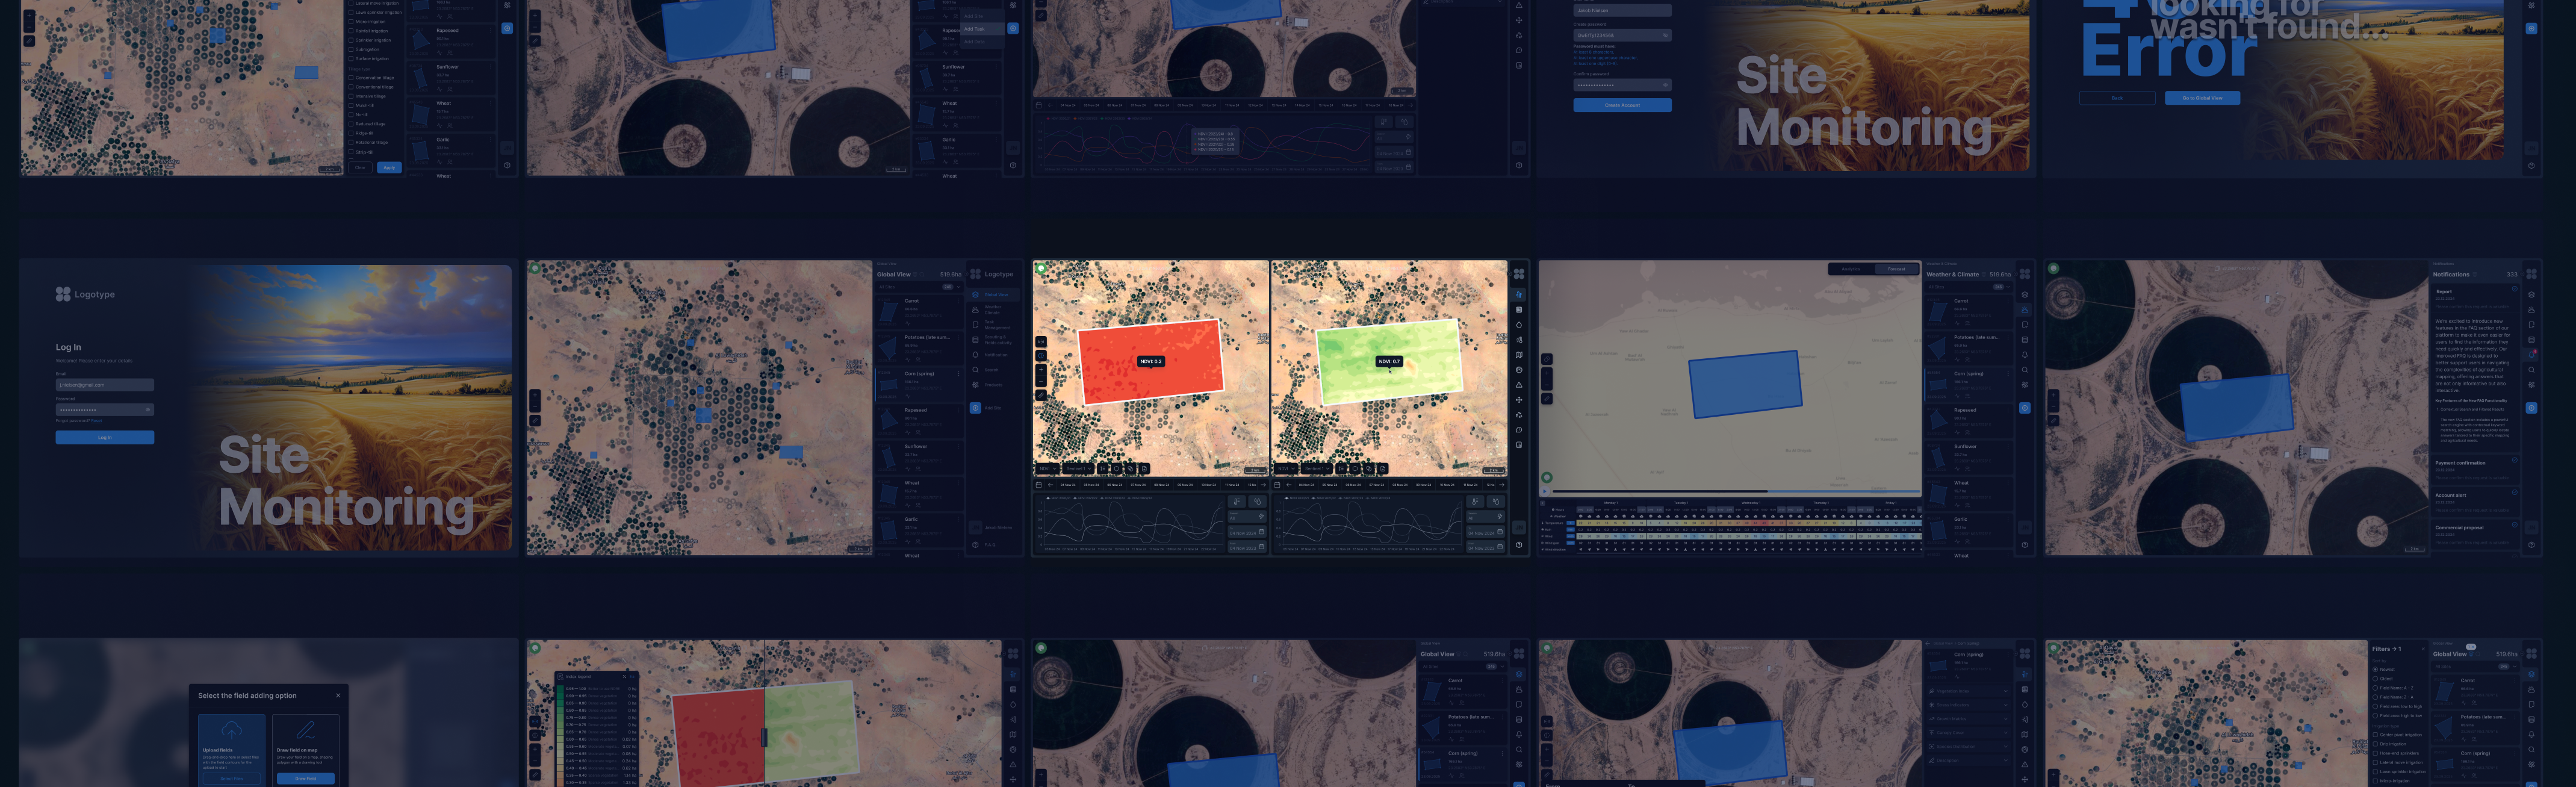This screenshot has height=787, width=2576.
Task: Click the raindrops button beside the left NDVI graph
Action: [1258, 501]
